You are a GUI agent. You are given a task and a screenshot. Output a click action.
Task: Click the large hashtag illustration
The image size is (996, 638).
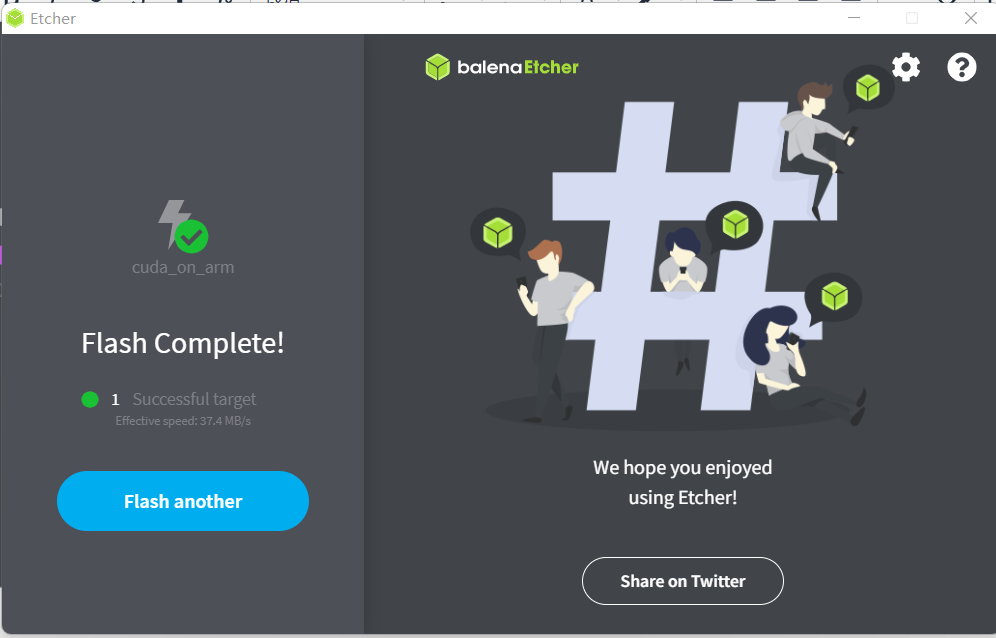pyautogui.click(x=692, y=254)
